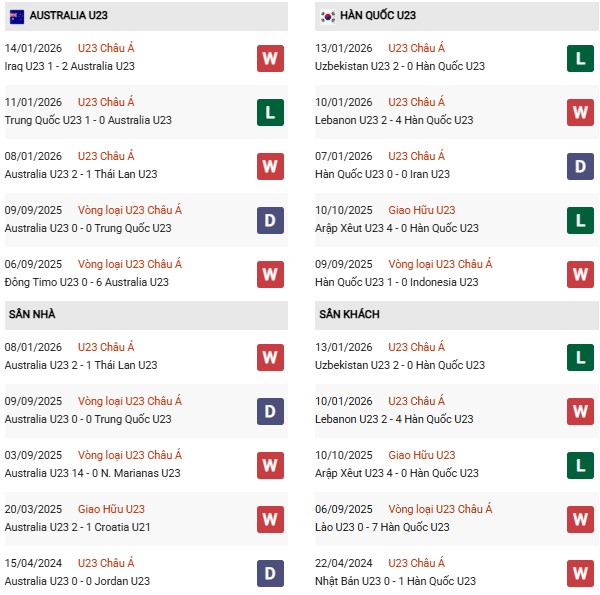Open the SÂN KHÁCH section header

pyautogui.click(x=351, y=315)
